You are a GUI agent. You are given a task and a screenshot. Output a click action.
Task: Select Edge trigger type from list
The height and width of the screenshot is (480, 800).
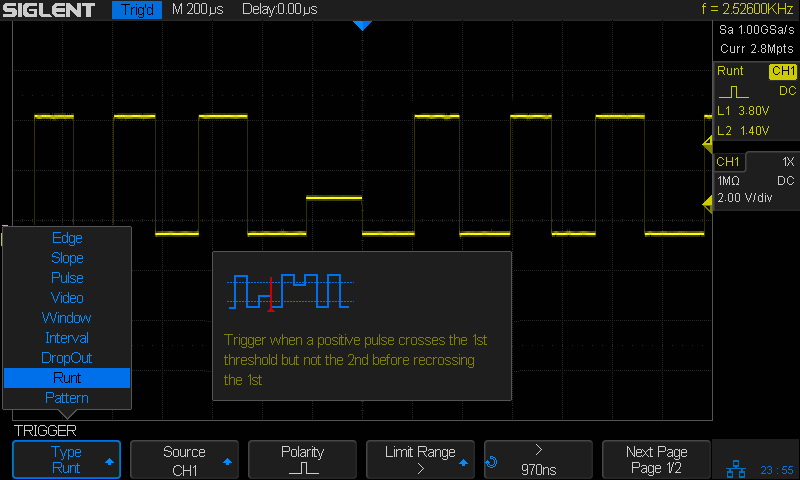point(67,238)
